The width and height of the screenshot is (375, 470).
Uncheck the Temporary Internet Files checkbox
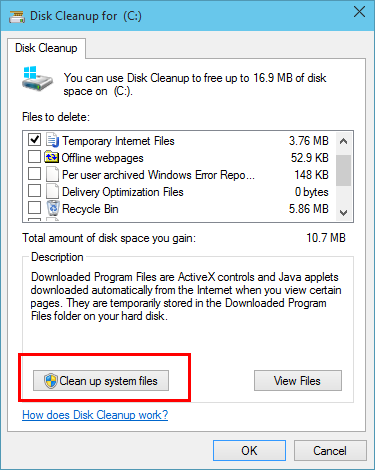click(34, 140)
